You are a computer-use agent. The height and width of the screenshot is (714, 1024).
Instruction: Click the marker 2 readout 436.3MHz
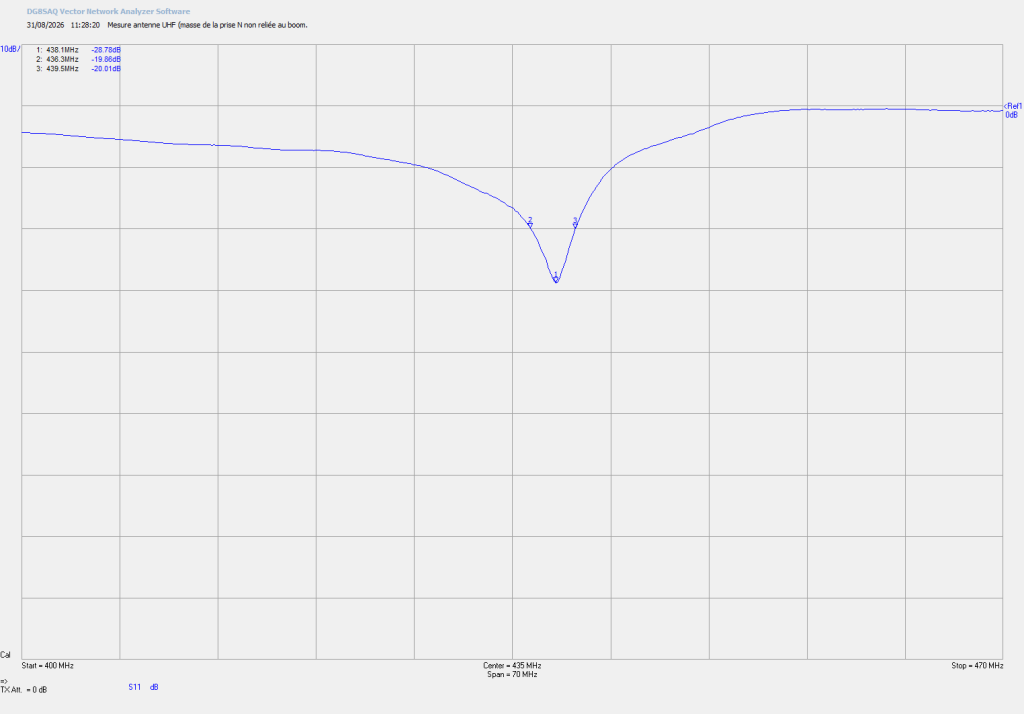click(62, 59)
